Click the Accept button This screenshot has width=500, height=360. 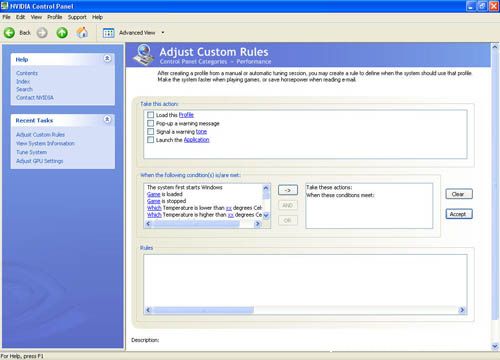click(459, 214)
